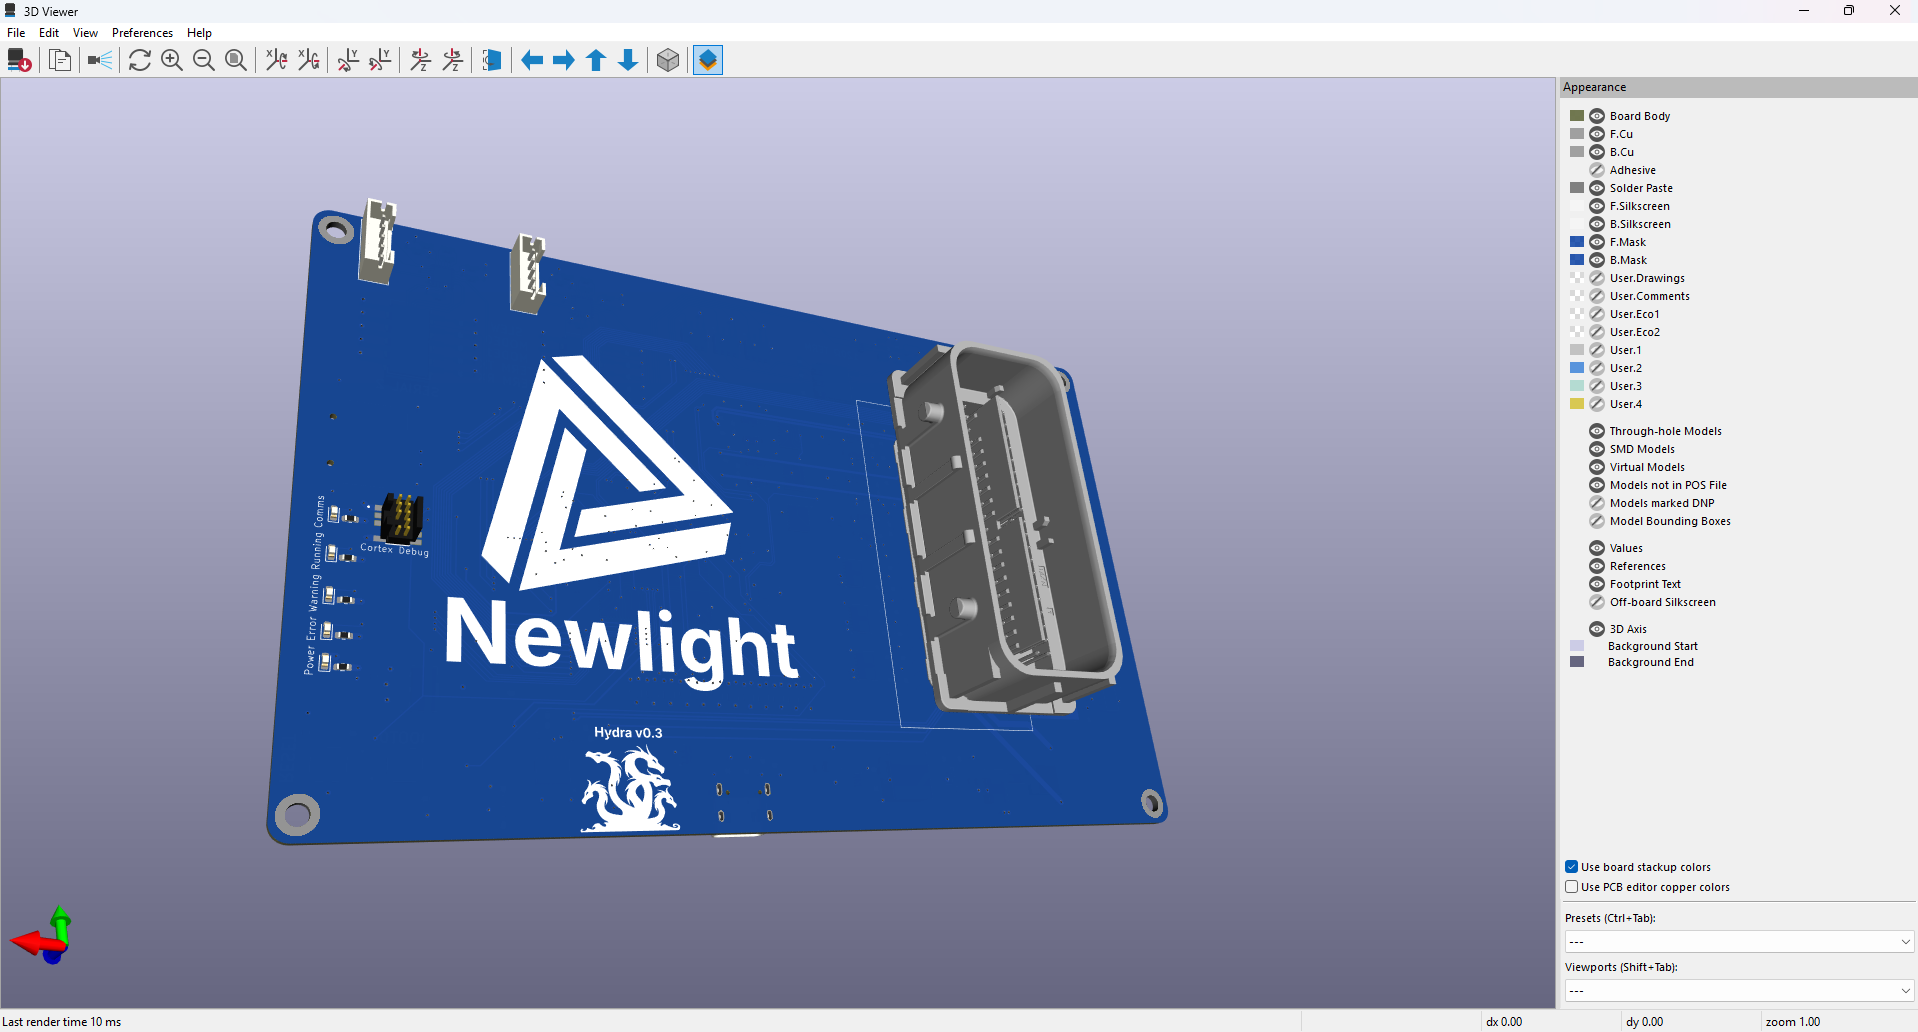This screenshot has height=1032, width=1918.
Task: Zoom in on the board
Action: [x=172, y=61]
